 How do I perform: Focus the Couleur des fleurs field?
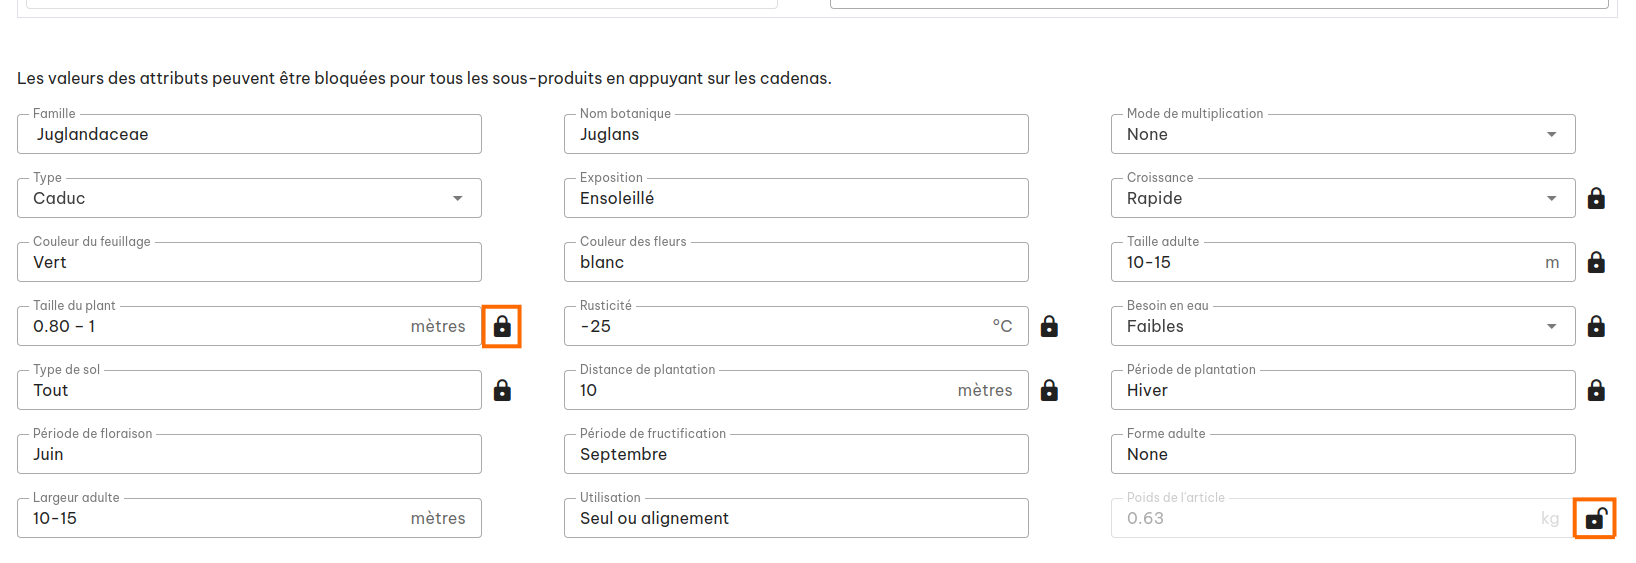(796, 262)
